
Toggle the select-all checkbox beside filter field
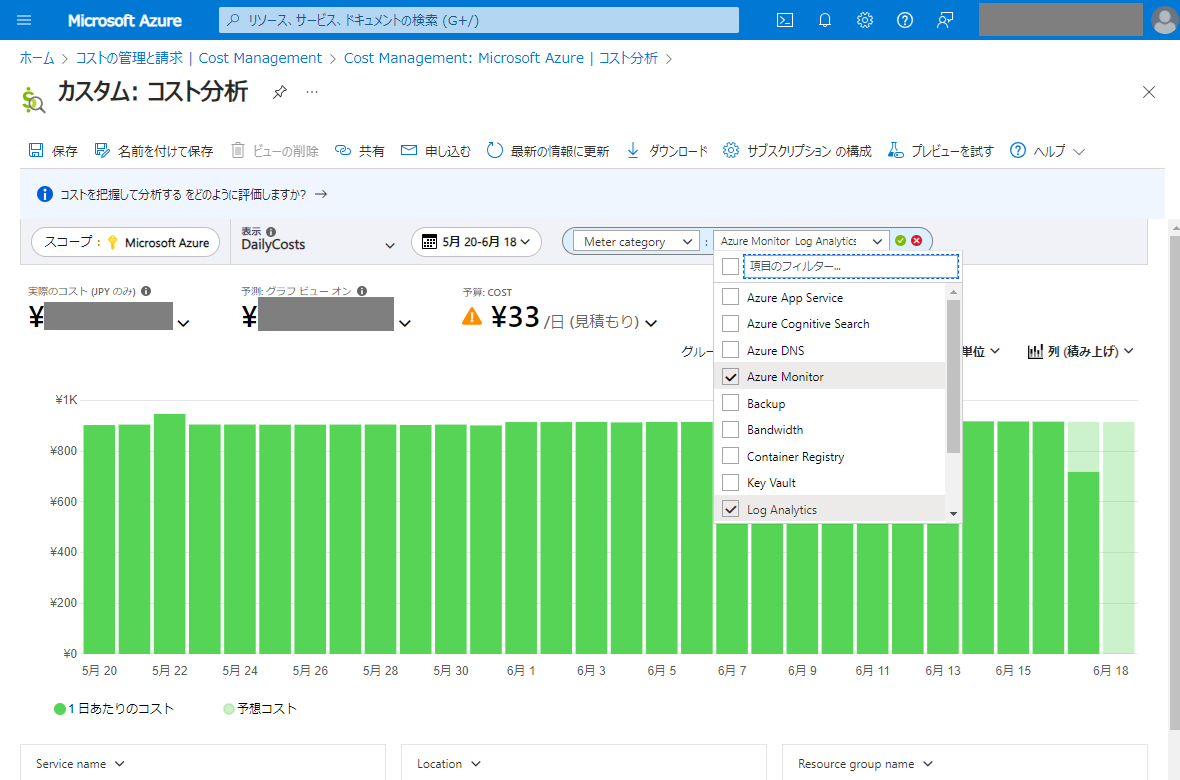[x=730, y=266]
